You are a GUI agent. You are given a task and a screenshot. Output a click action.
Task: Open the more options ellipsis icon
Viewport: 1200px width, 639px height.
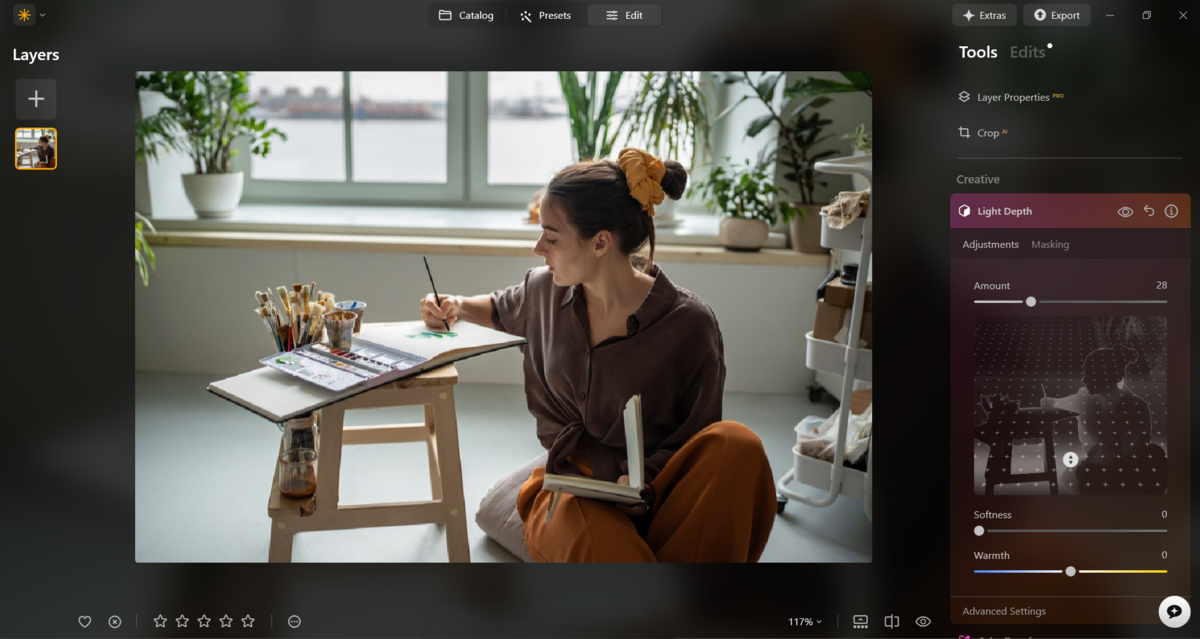[x=294, y=621]
